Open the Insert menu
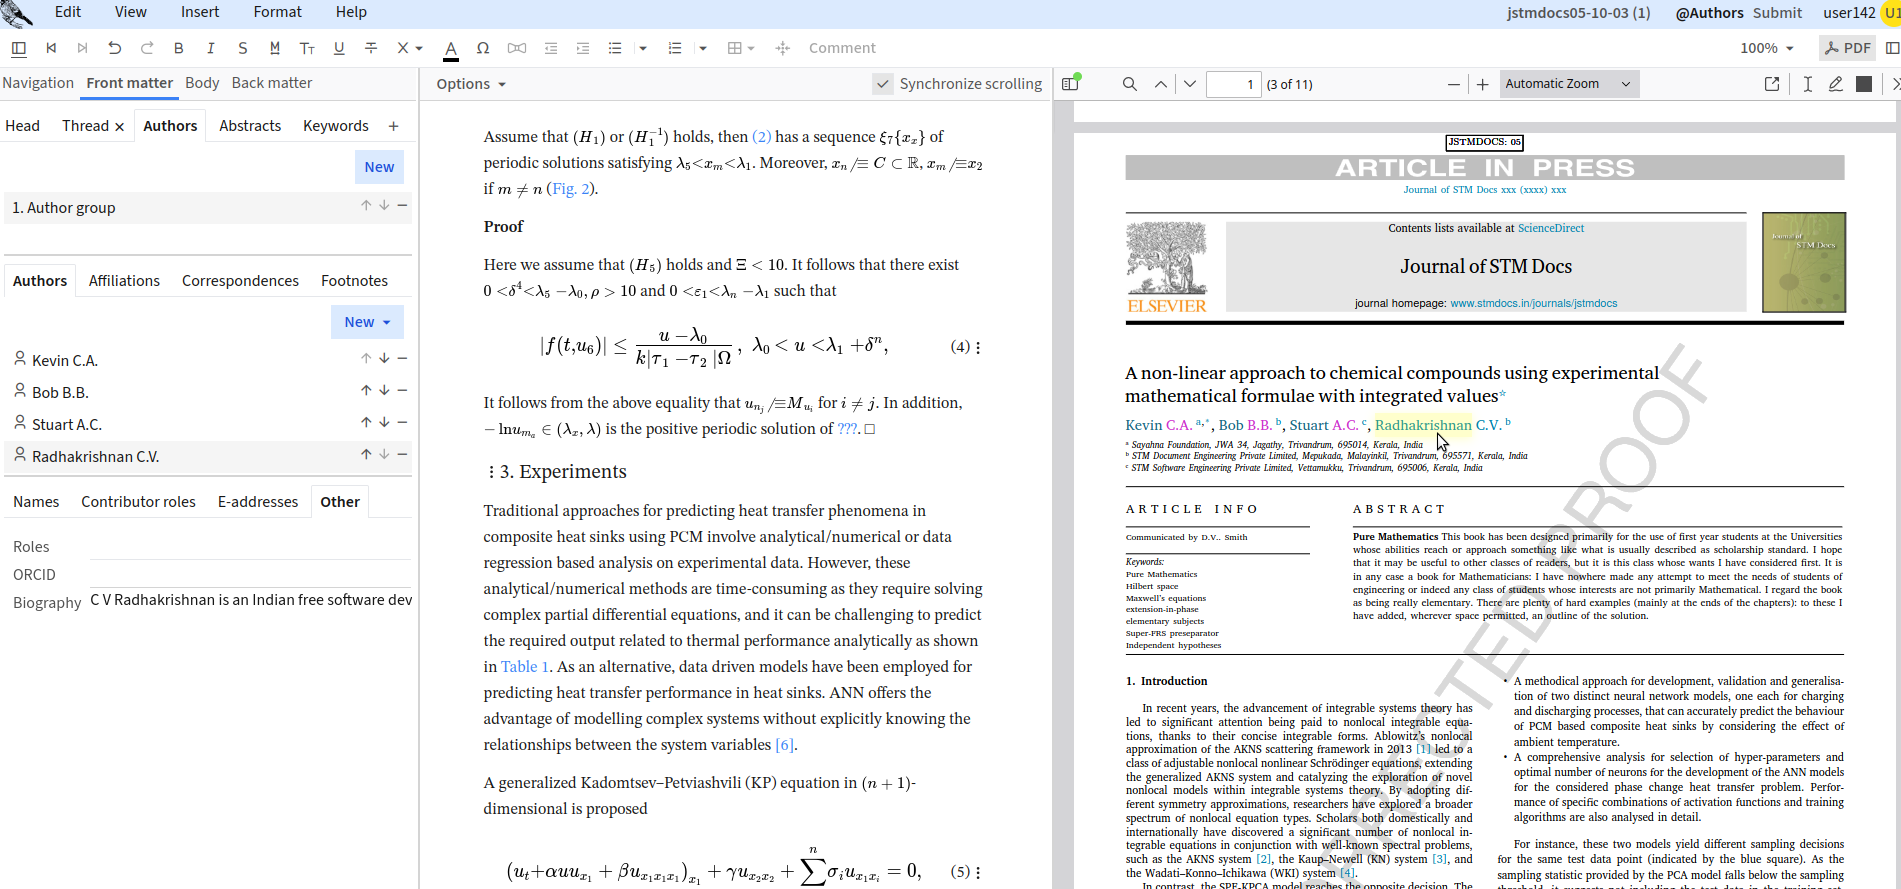 pos(200,12)
